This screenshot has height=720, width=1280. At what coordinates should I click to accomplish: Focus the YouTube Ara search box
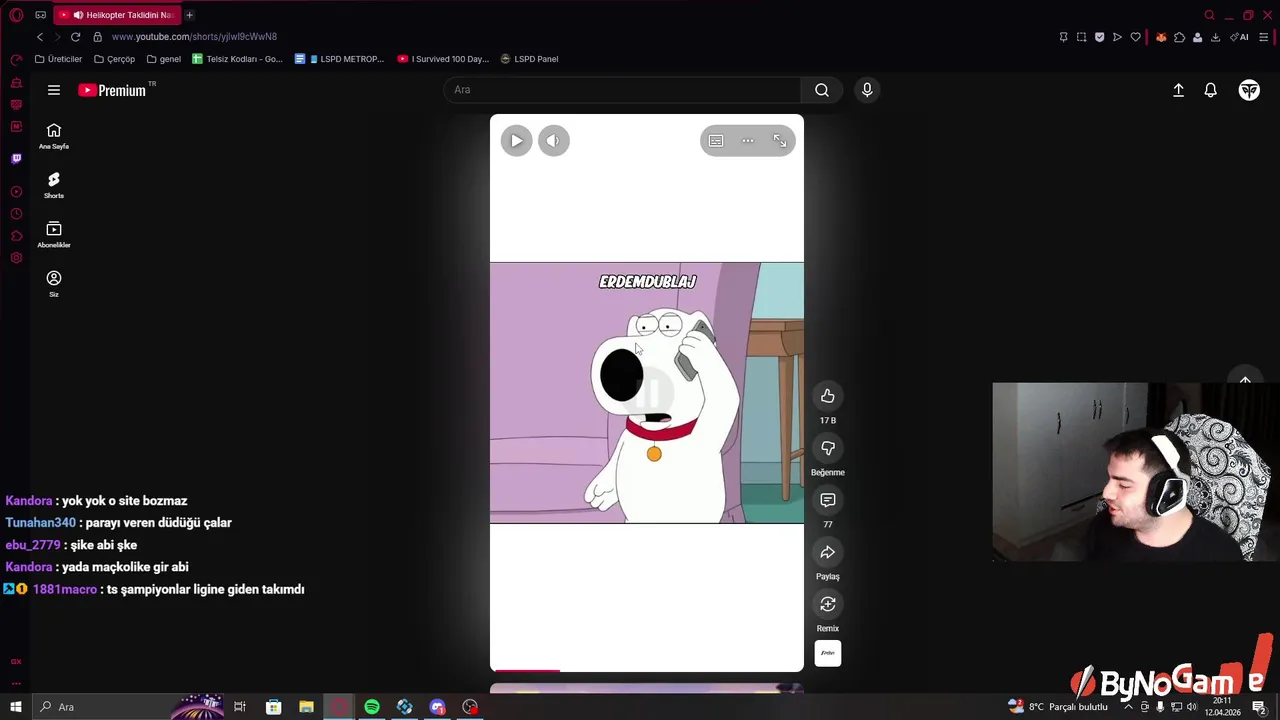(x=622, y=90)
